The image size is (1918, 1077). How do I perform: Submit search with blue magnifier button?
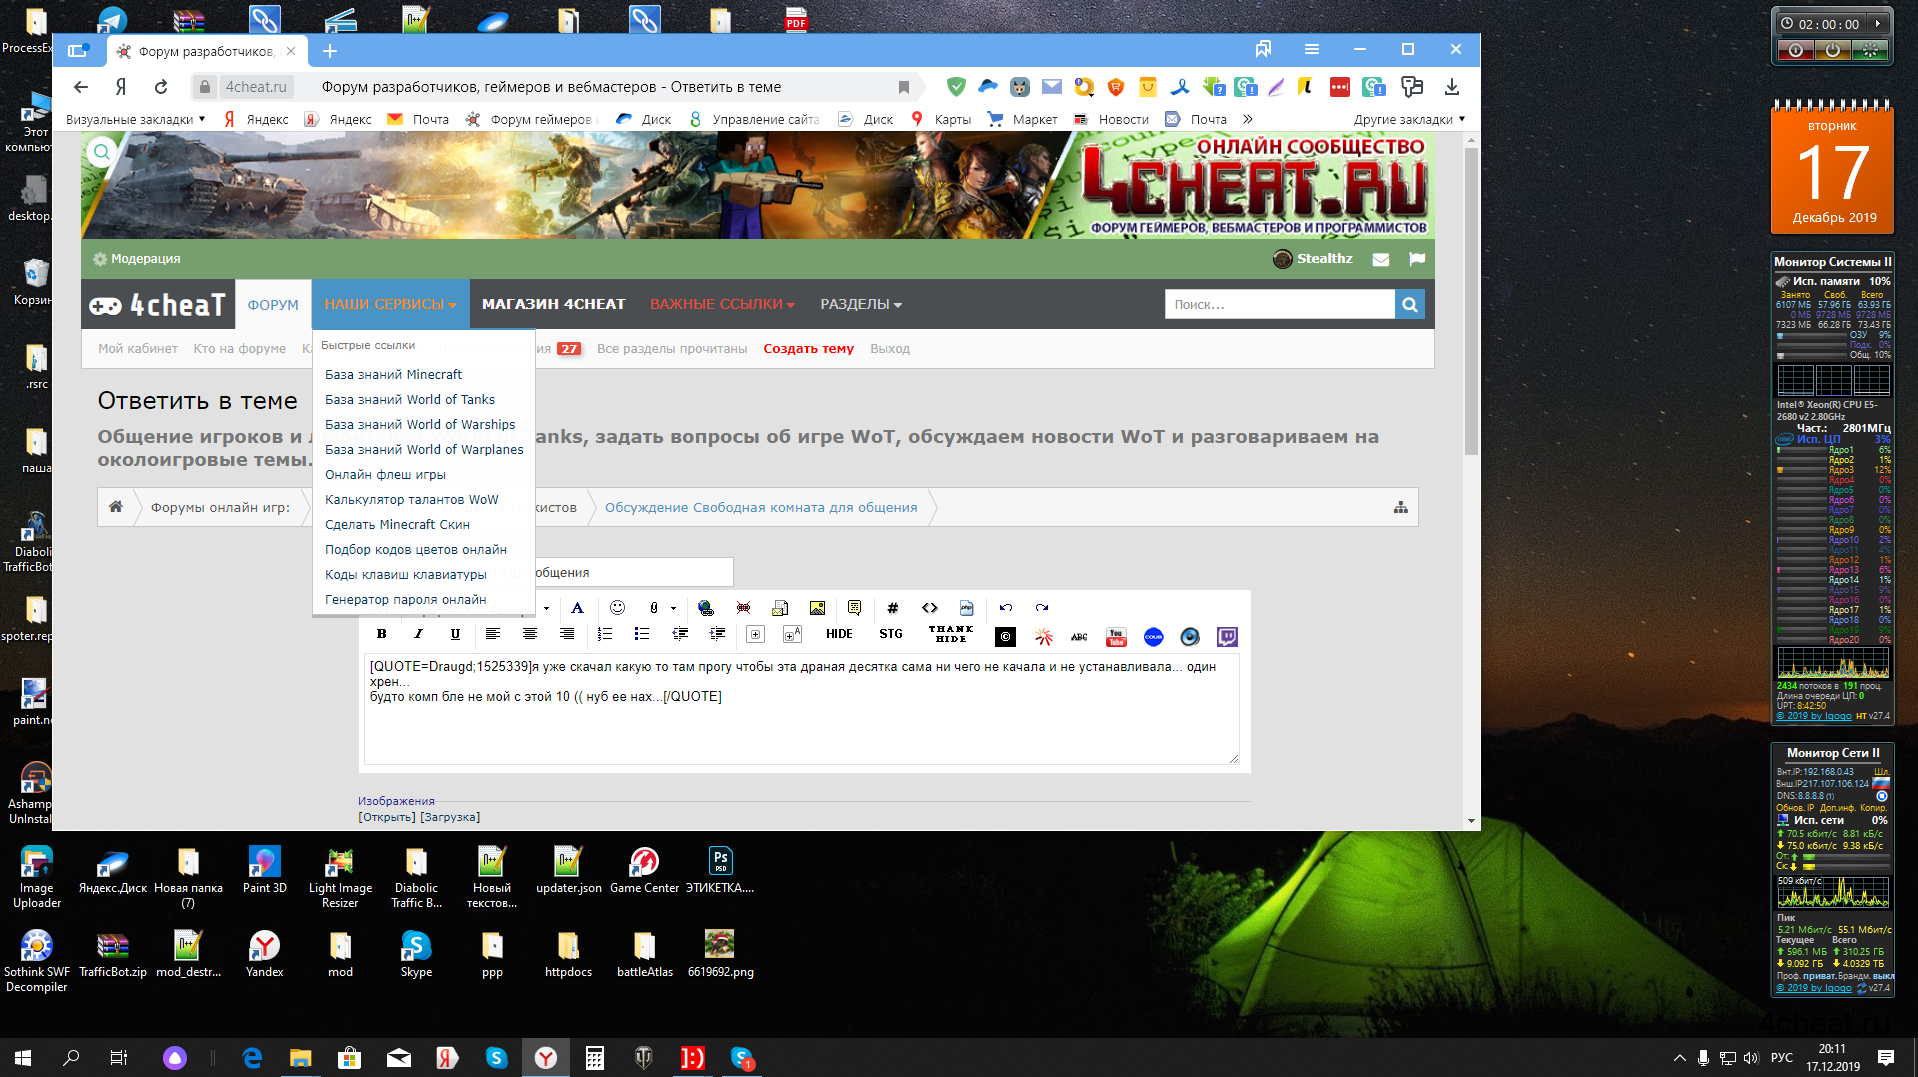pos(1409,304)
